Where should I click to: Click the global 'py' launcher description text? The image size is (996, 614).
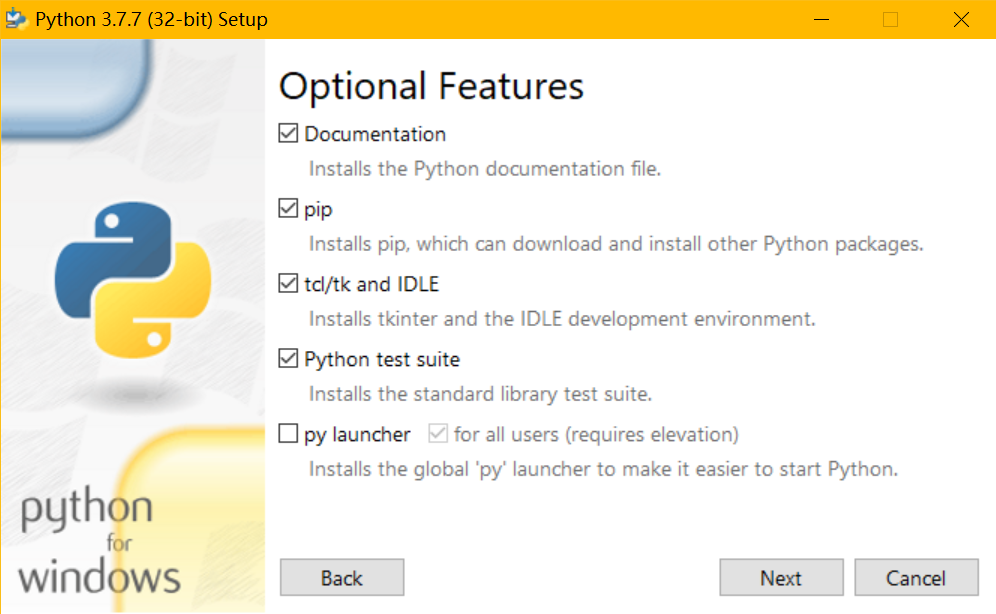[x=603, y=469]
